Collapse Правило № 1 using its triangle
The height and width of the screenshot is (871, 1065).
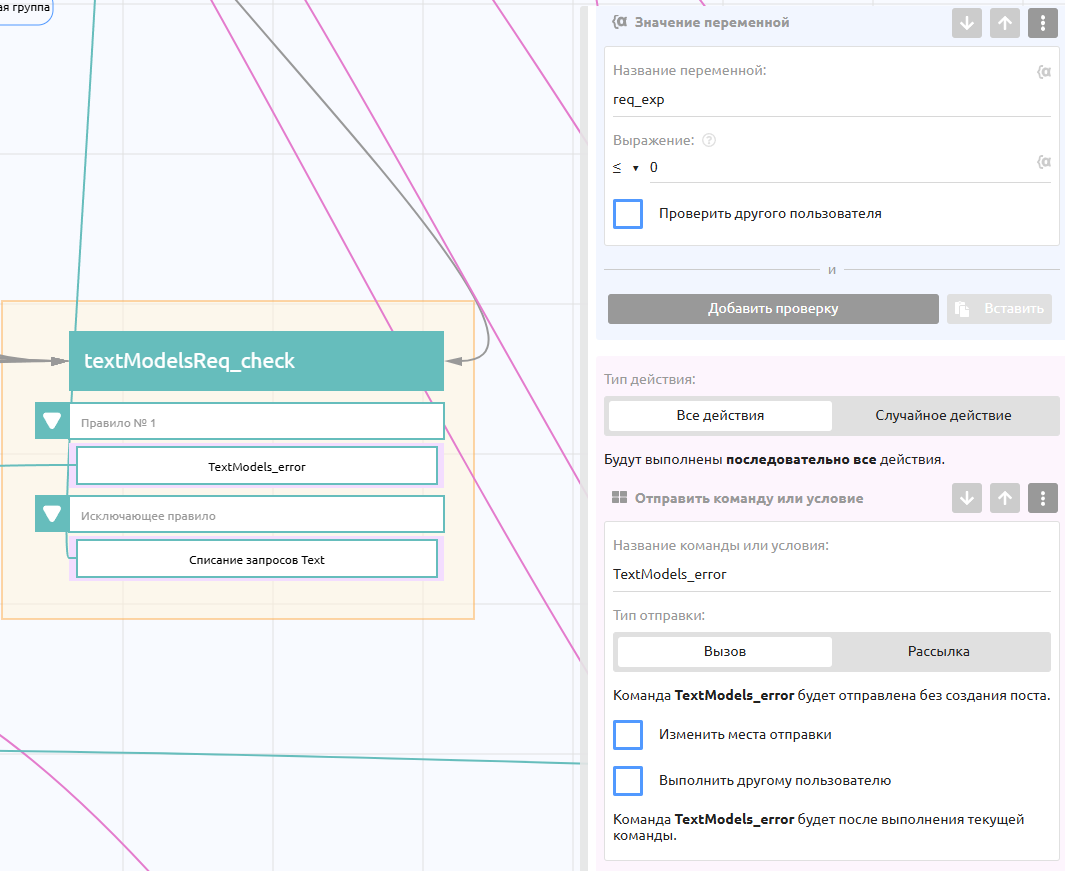pos(52,421)
